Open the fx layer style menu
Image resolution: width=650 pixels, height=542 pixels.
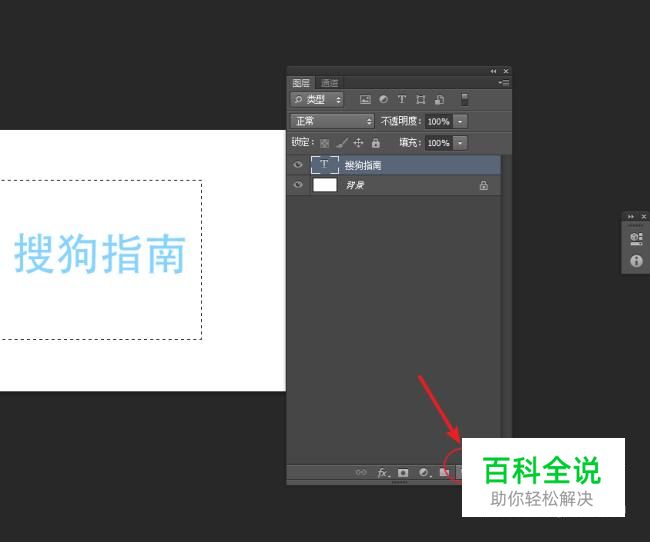click(383, 473)
